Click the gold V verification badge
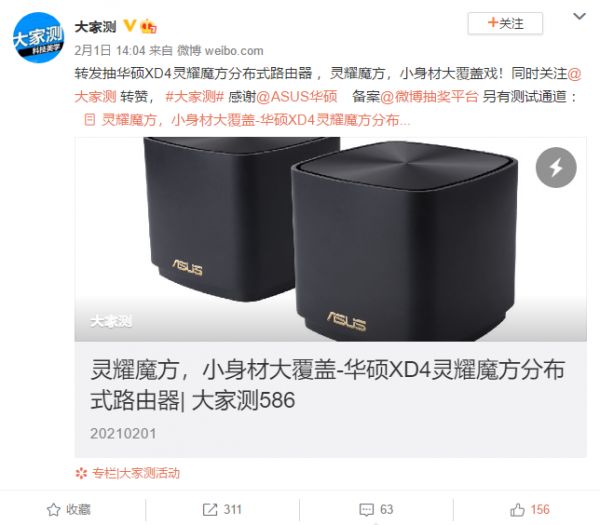 (x=130, y=26)
